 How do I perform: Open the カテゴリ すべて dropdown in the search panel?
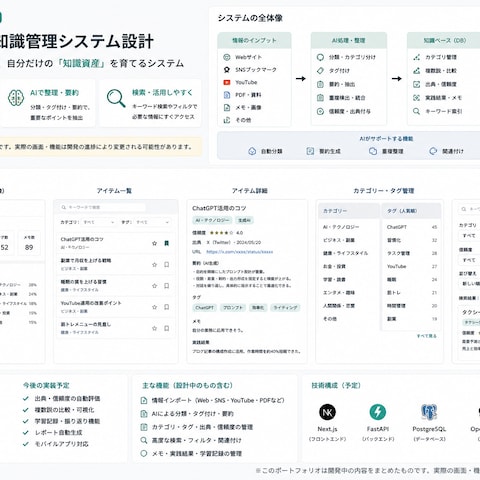point(469,236)
